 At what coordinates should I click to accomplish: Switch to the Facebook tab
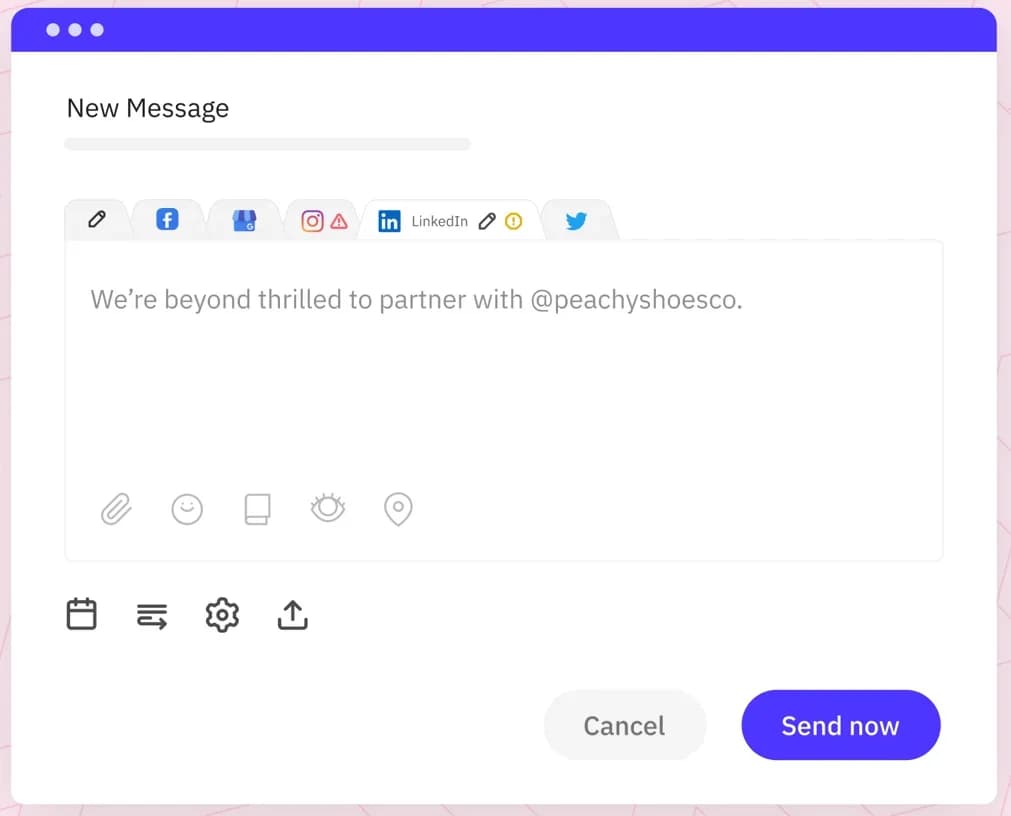tap(166, 218)
